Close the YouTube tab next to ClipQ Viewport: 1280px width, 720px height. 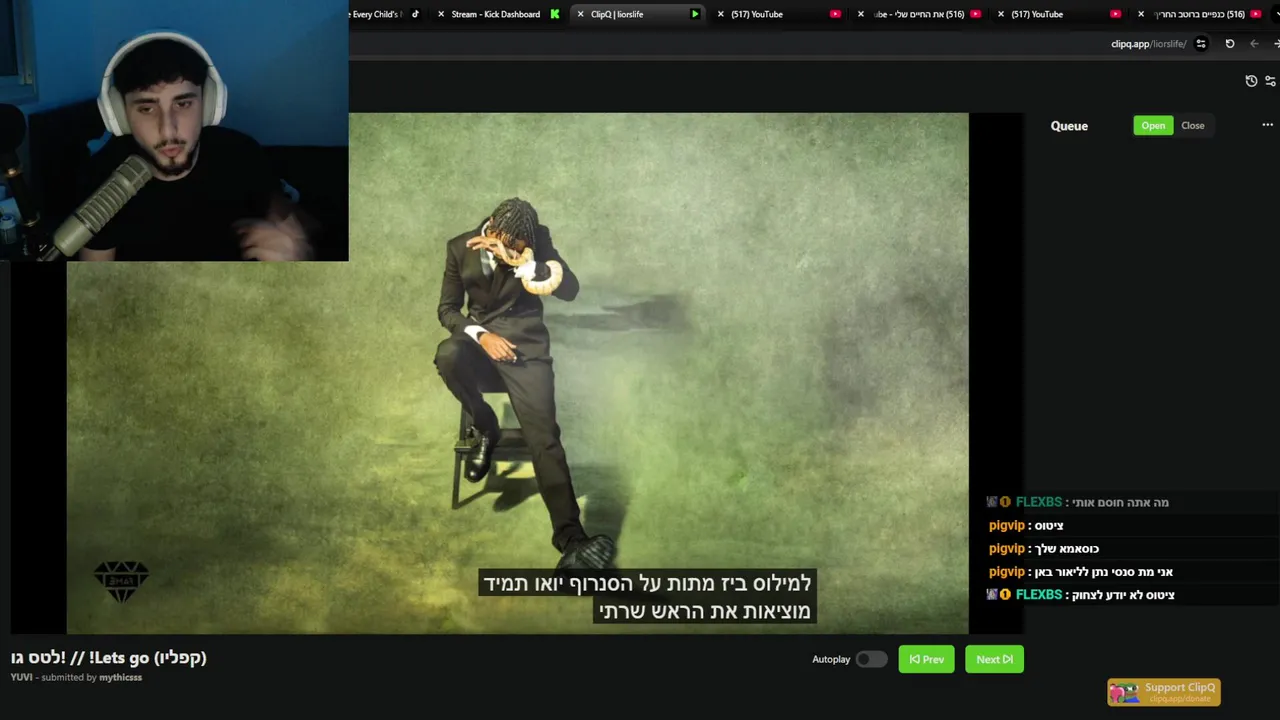coord(720,14)
